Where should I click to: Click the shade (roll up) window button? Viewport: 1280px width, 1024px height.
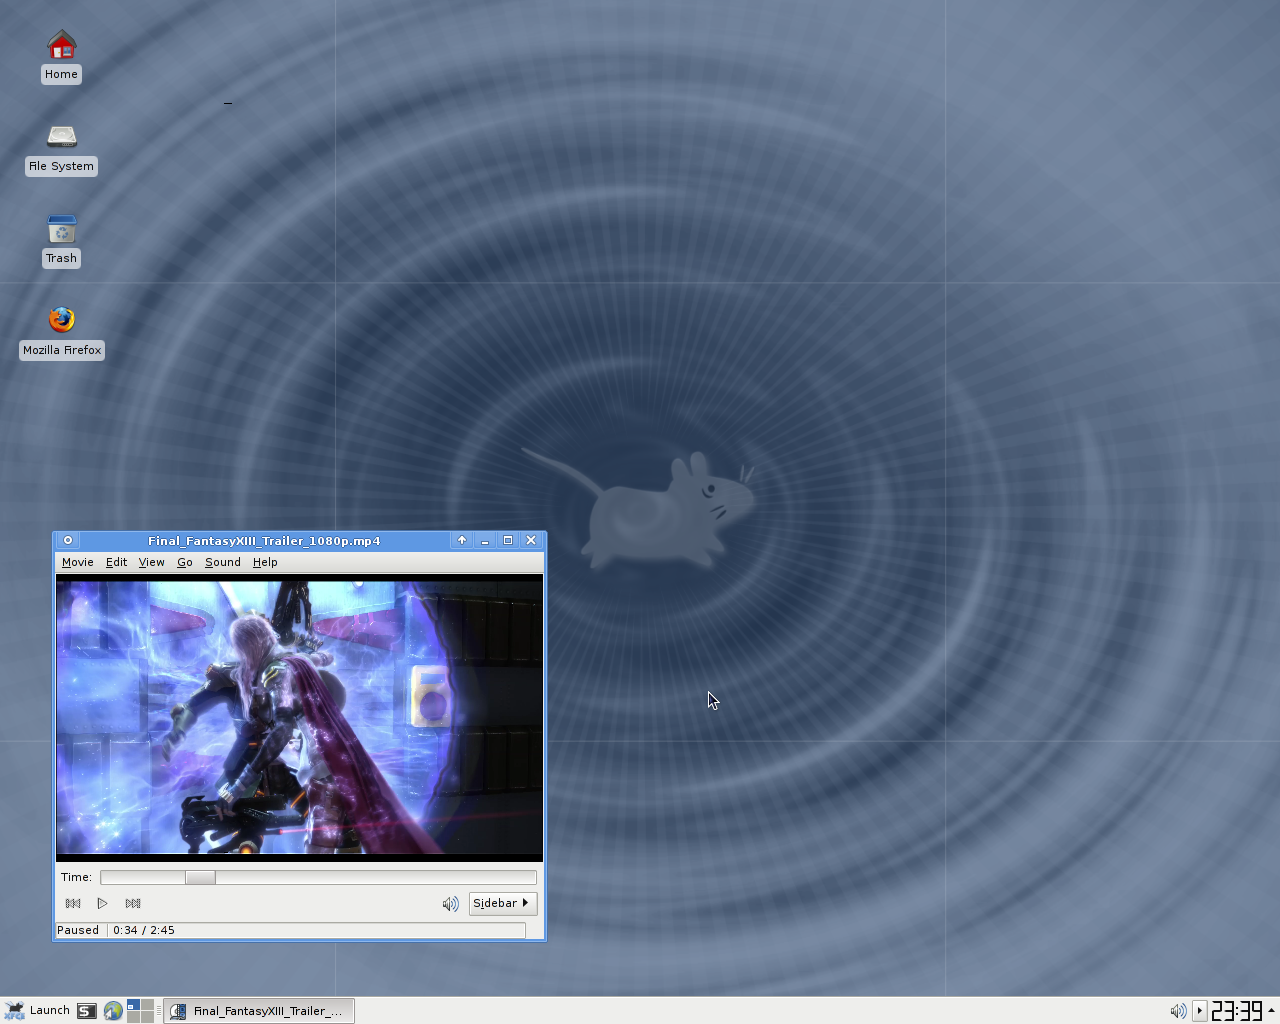[462, 540]
